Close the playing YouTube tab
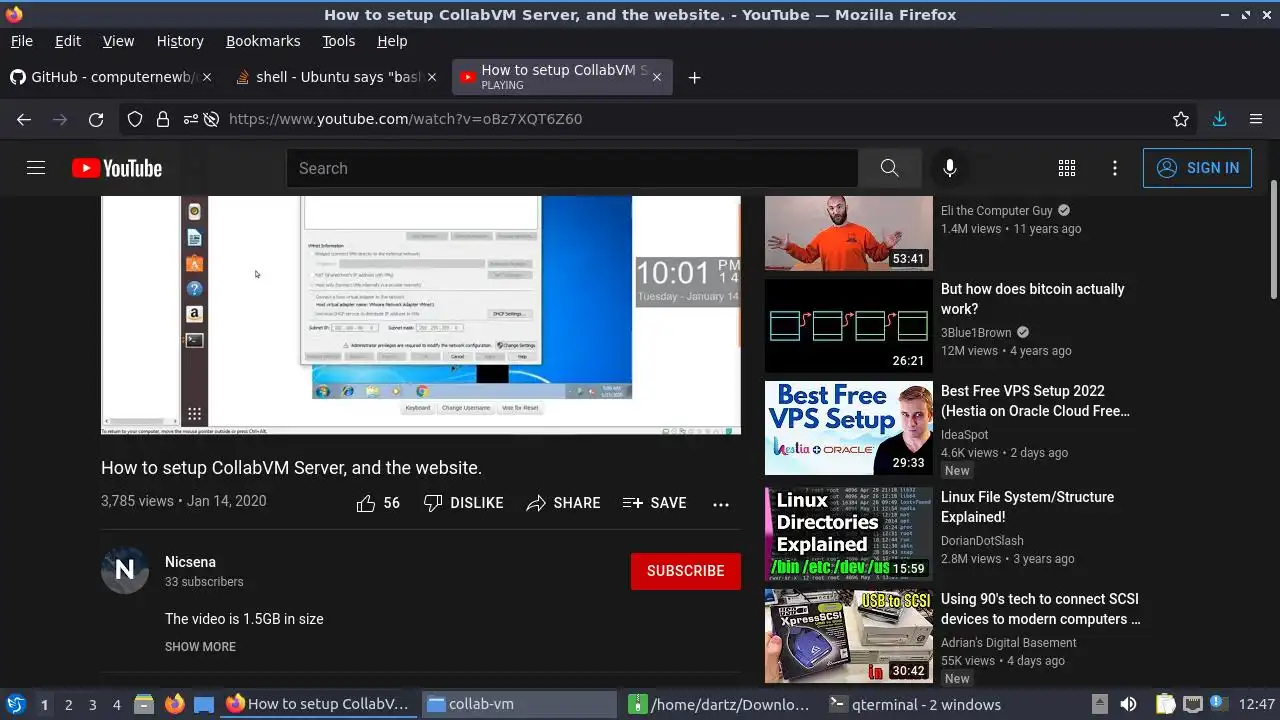 pyautogui.click(x=657, y=77)
